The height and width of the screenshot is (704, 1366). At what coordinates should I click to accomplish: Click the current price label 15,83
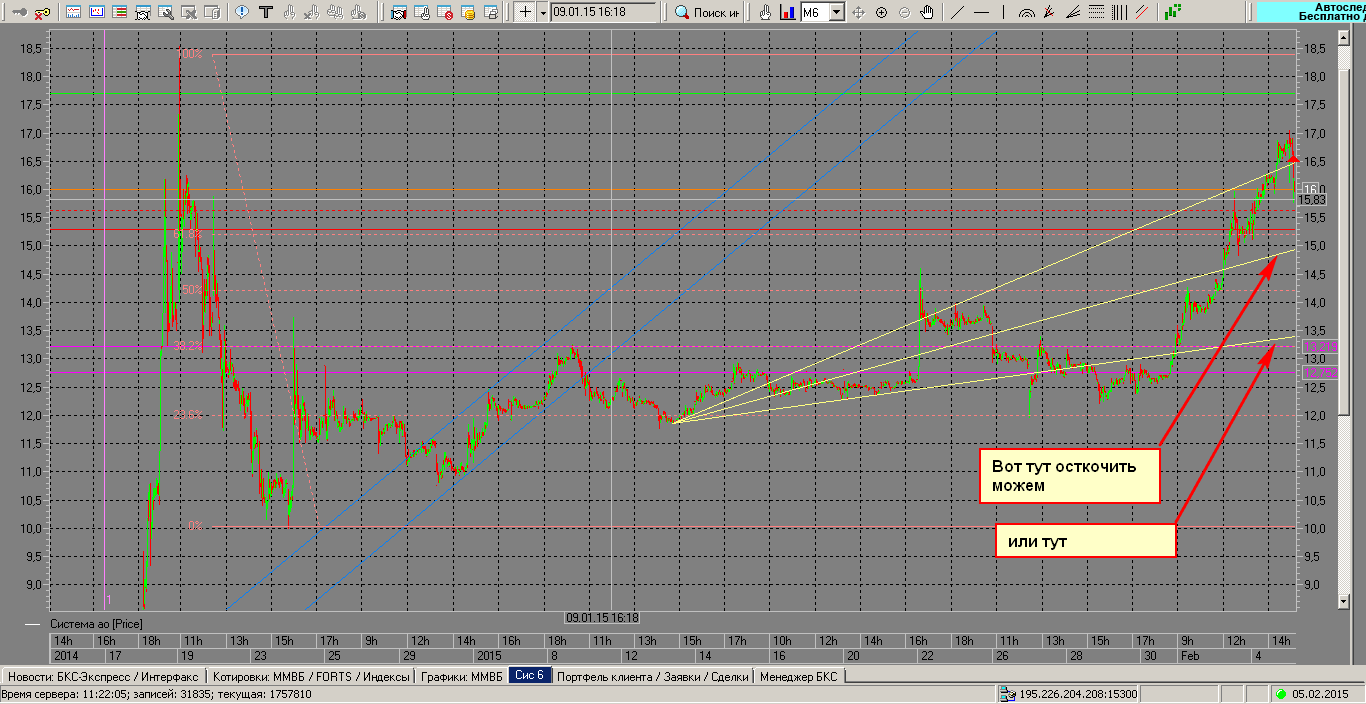(1311, 199)
